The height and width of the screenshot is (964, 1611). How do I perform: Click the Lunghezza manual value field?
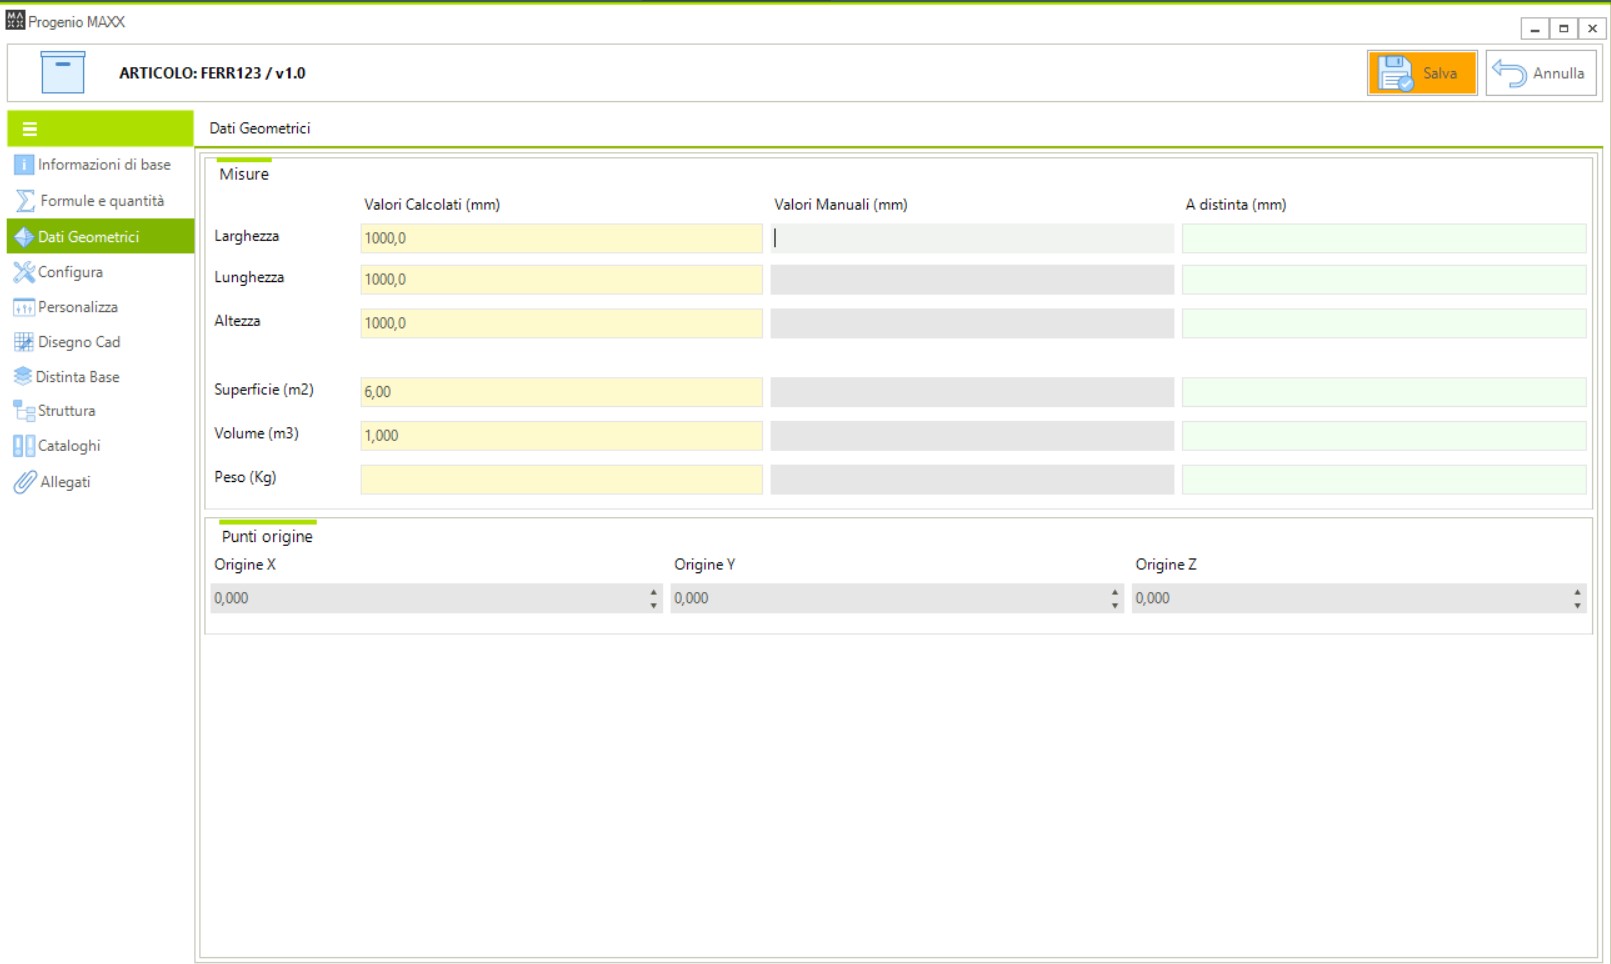click(x=972, y=280)
